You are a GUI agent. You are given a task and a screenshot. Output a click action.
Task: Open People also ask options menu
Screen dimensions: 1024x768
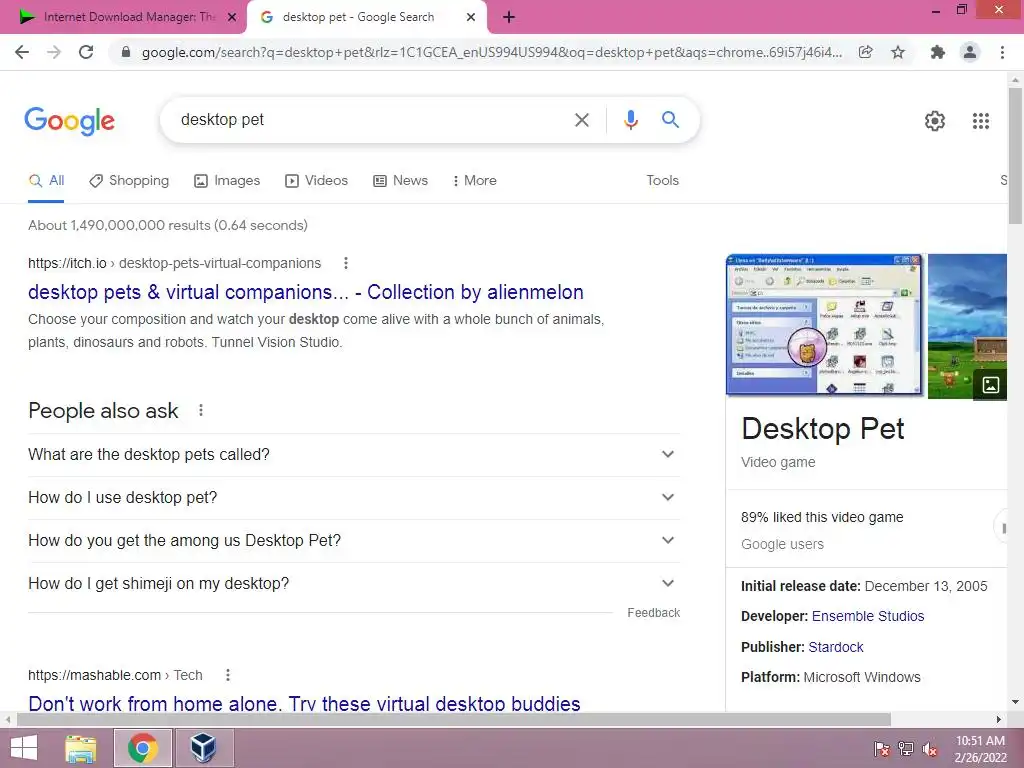click(200, 410)
